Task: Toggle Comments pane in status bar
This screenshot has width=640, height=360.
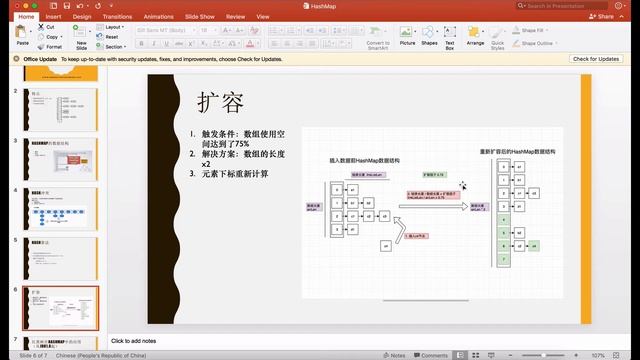Action: (431, 356)
